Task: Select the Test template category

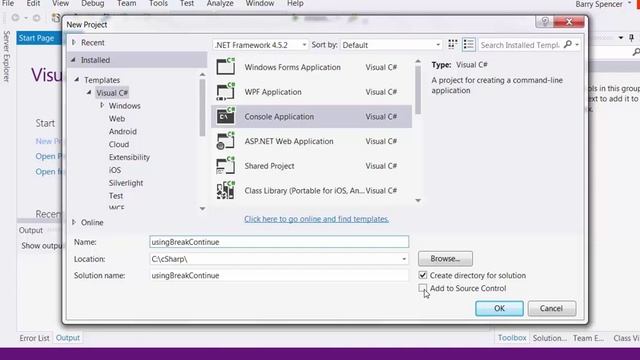Action: 116,196
